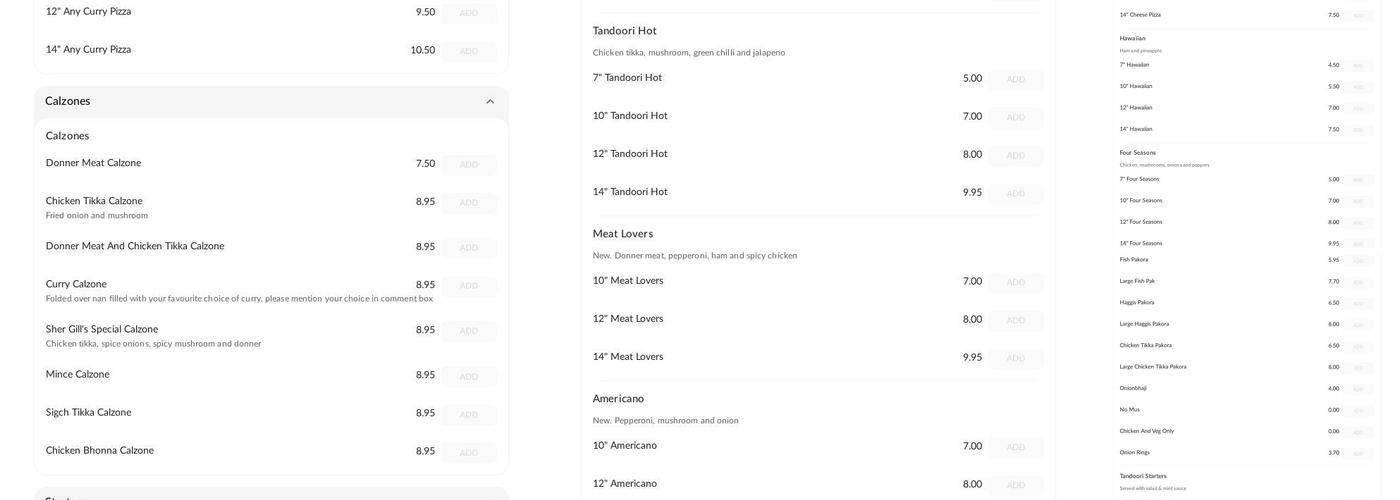Add 14" Meat Lovers pizza
This screenshot has height=500, width=1400.
[x=1015, y=358]
